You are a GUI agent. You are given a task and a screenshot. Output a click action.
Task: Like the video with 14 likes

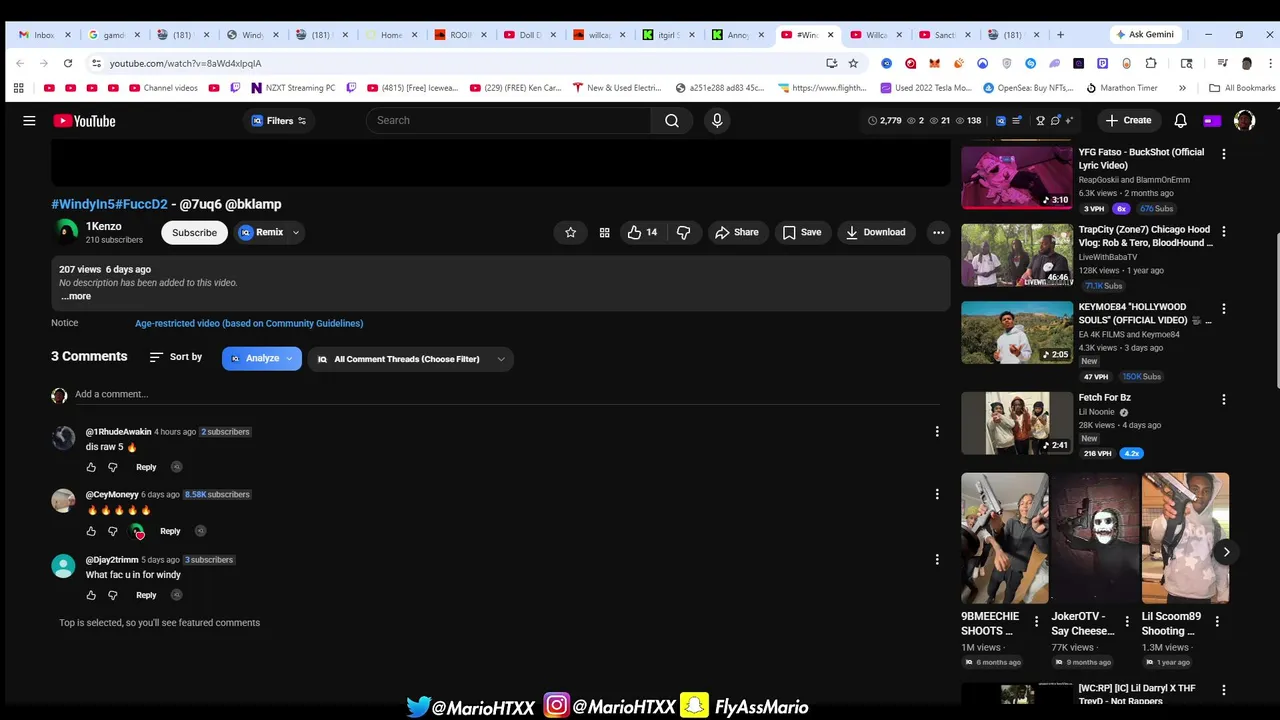[643, 232]
